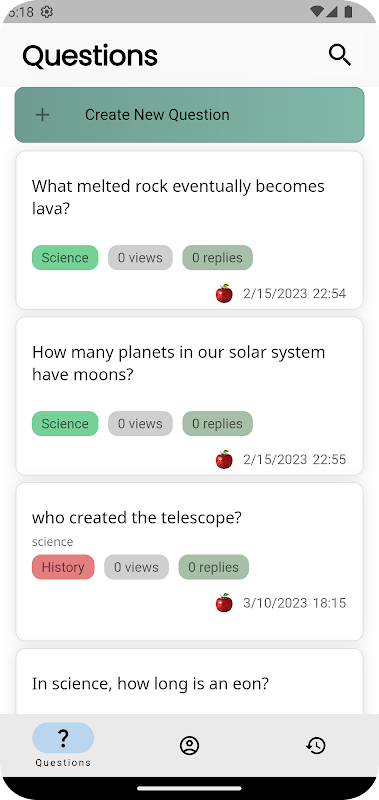The image size is (379, 800).
Task: Open the planets with moons question
Action: (189, 396)
